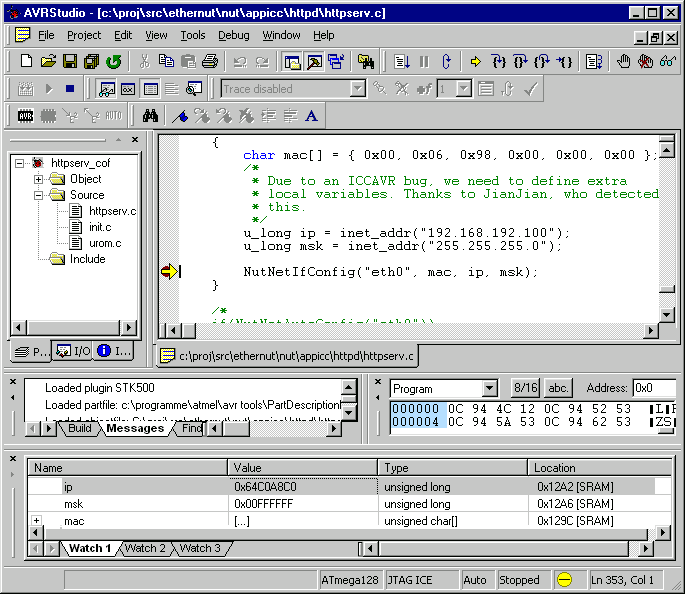This screenshot has height=594, width=685.
Task: Open Quickwatch with the glasses icon
Action: click(x=668, y=62)
